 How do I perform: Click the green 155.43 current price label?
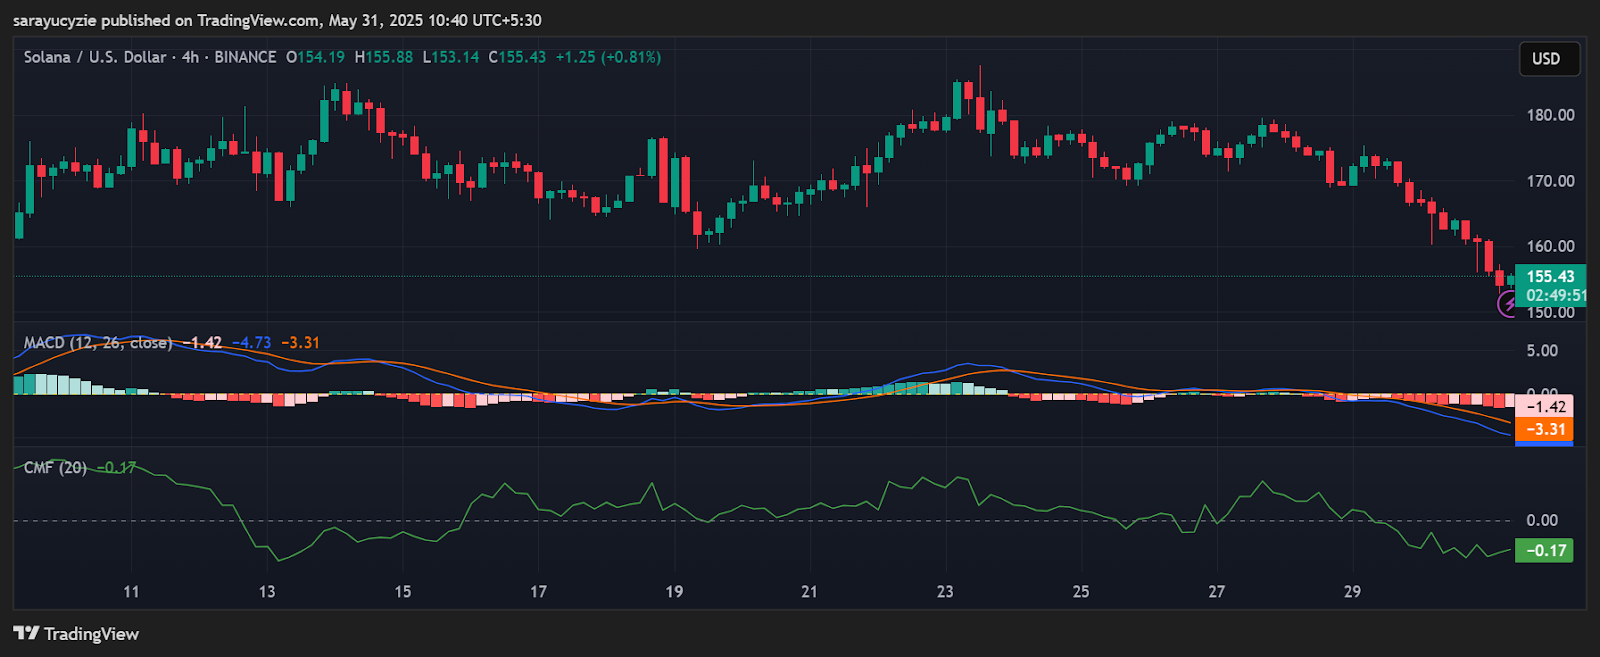(x=1550, y=277)
